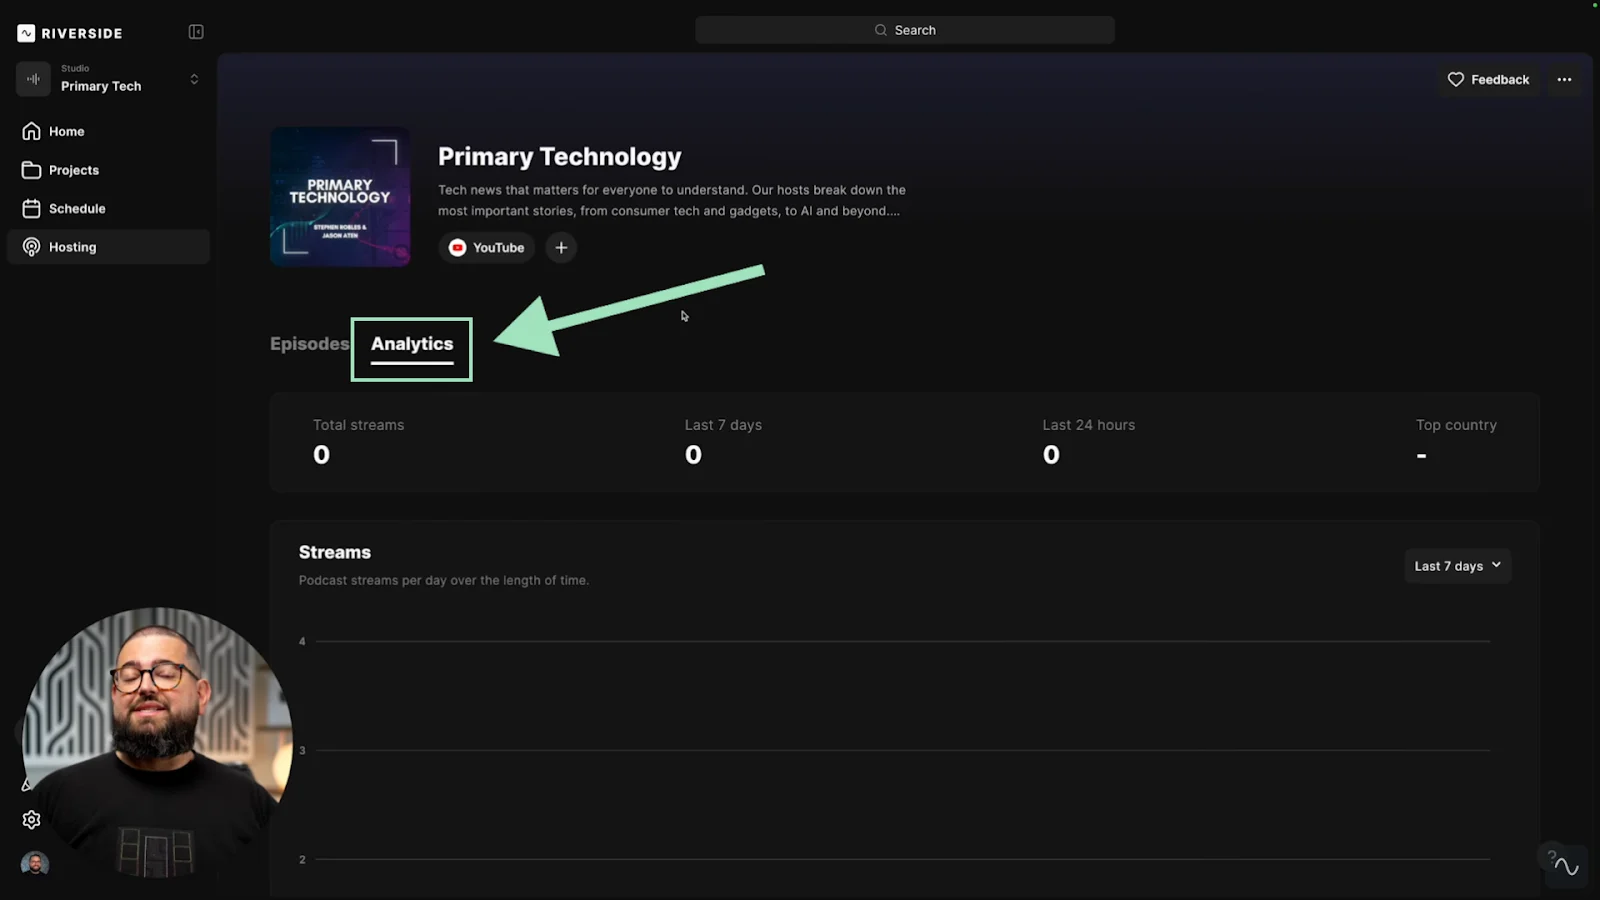Open Schedule in sidebar

point(108,208)
